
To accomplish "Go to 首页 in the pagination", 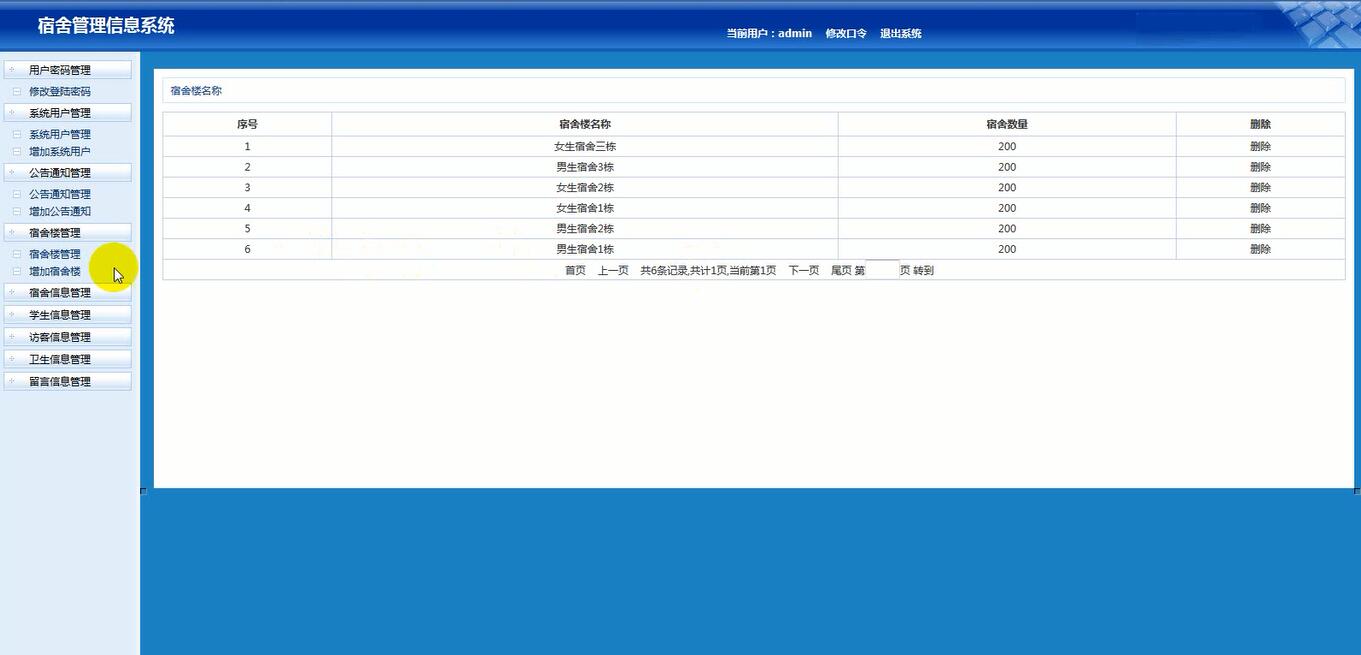I will [575, 270].
